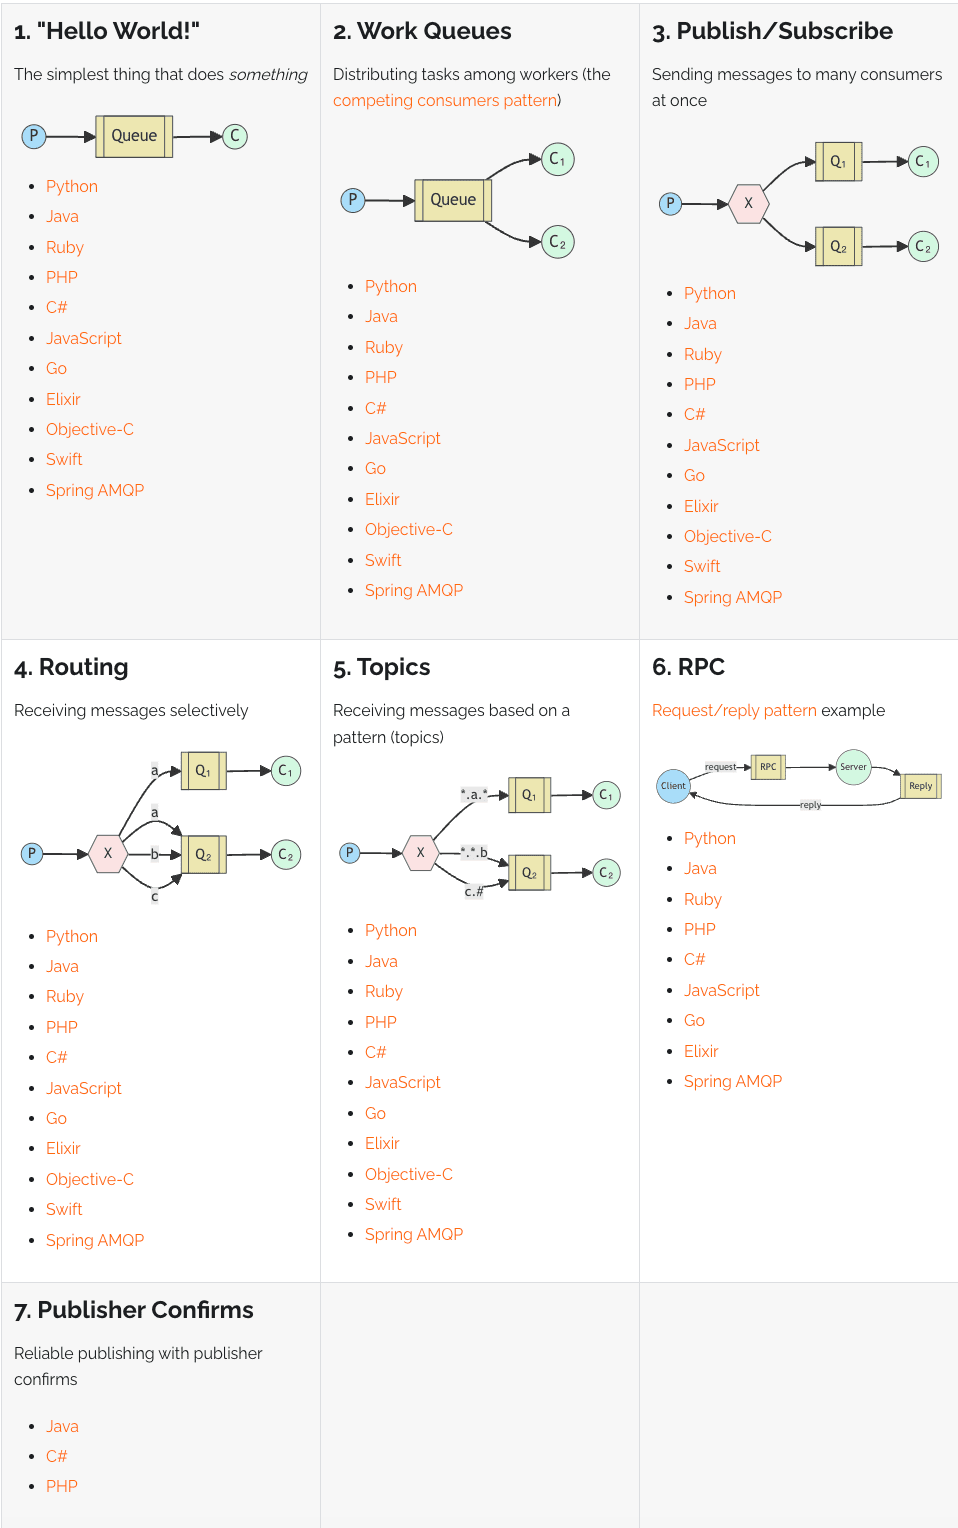
Task: Open Ruby tutorial under the Topics section
Action: 384,991
